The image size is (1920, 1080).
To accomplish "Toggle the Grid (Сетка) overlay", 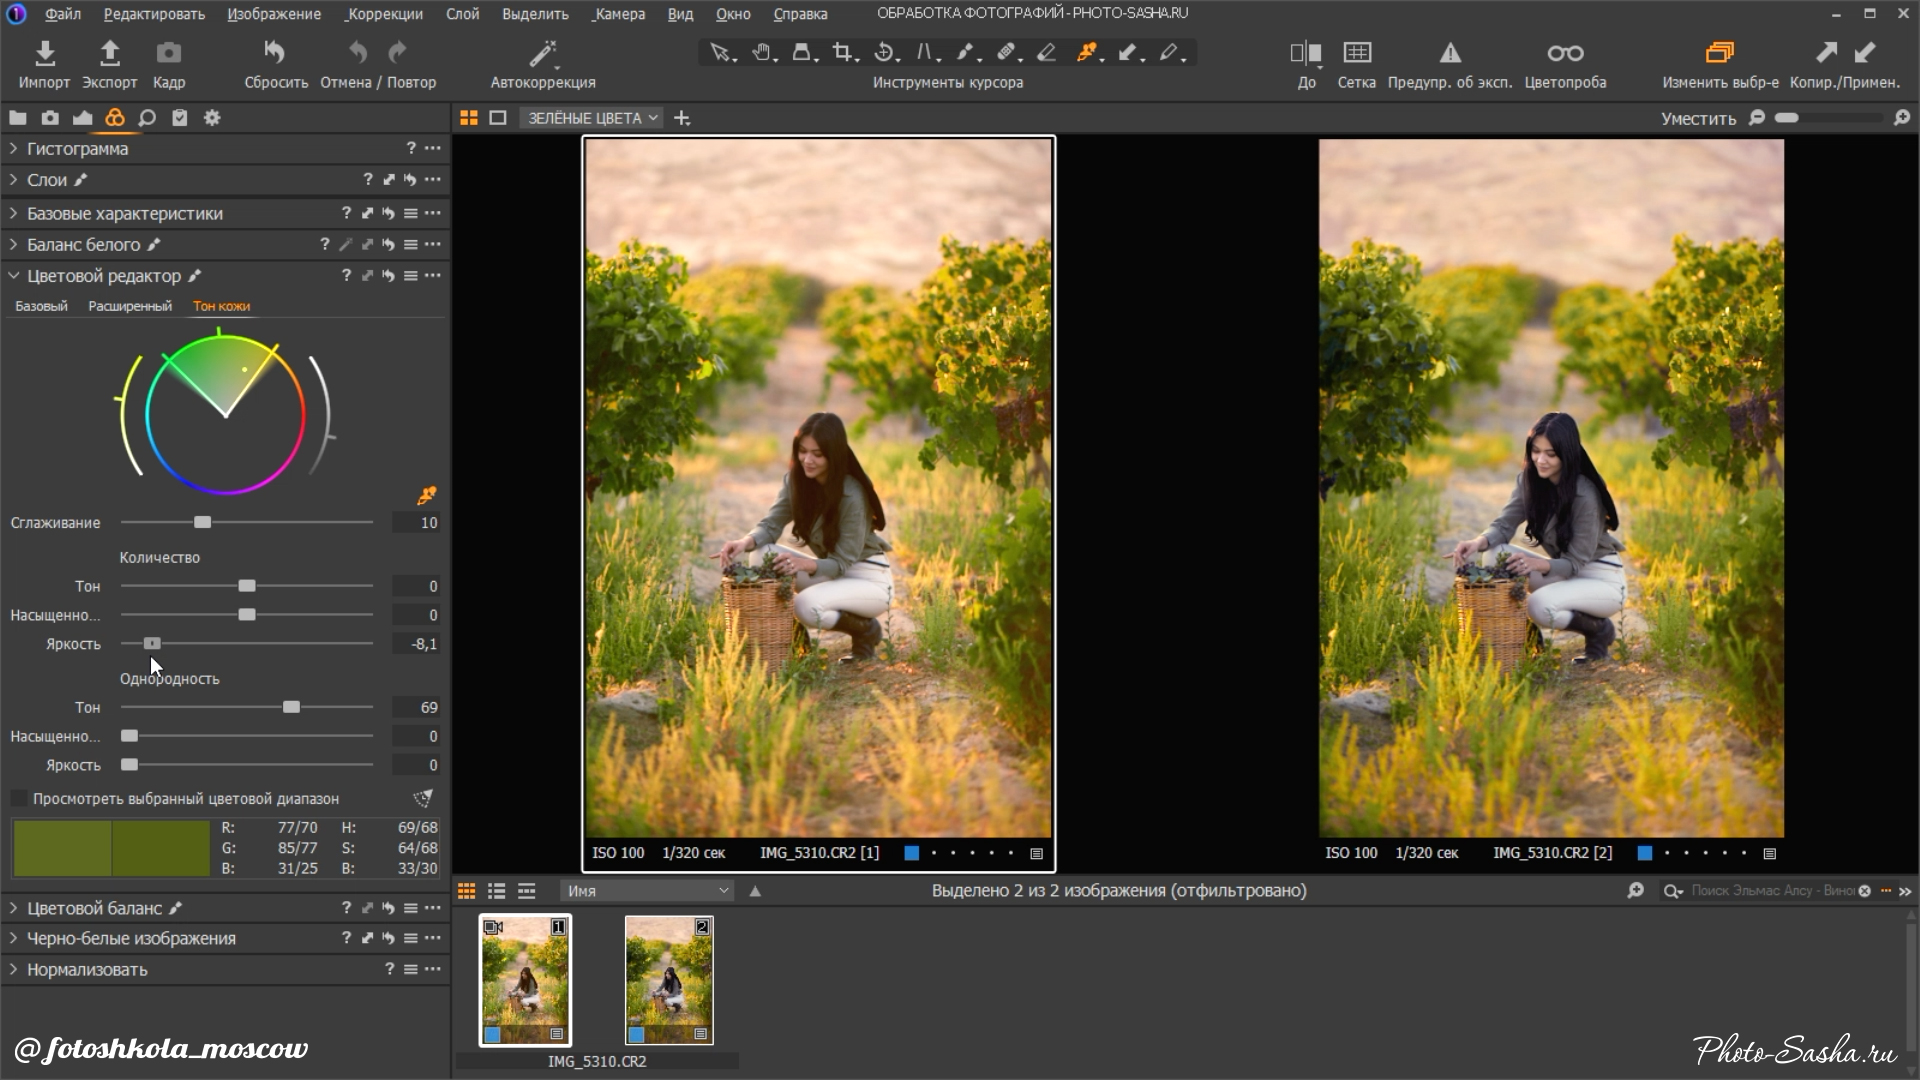I will 1356,53.
